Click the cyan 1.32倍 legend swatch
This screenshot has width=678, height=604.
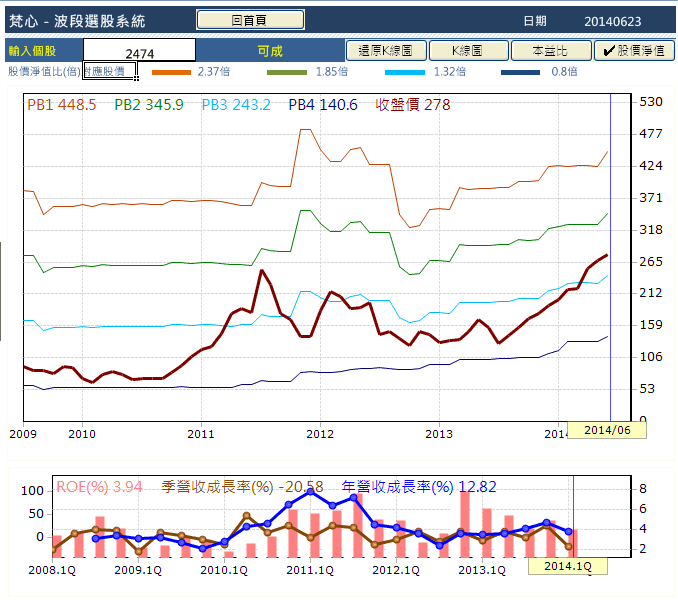403,72
